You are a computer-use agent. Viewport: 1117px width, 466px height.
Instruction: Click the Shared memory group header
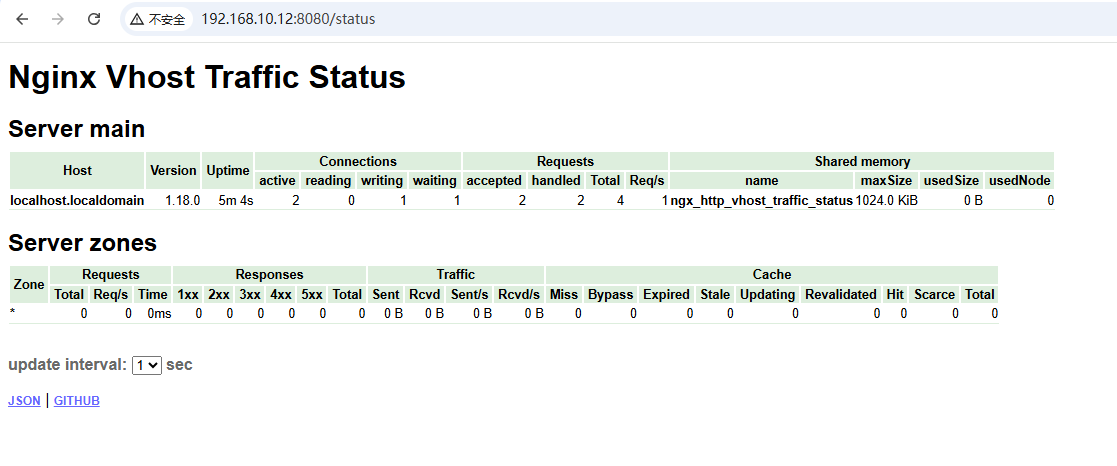click(x=862, y=162)
